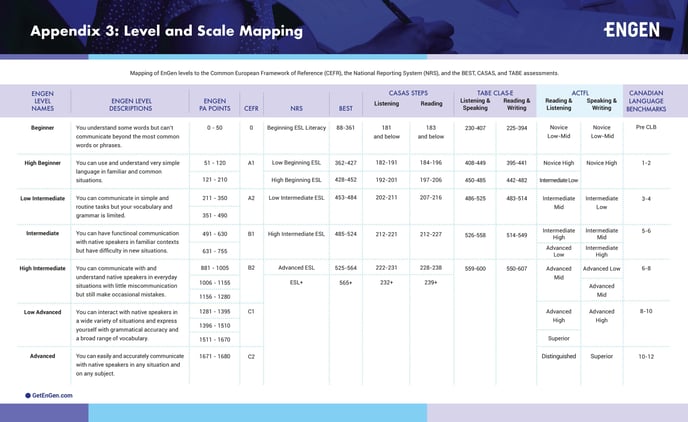Viewport: 688px width, 422px height.
Task: Click the '0 - 50' PA points cell
Action: [215, 128]
